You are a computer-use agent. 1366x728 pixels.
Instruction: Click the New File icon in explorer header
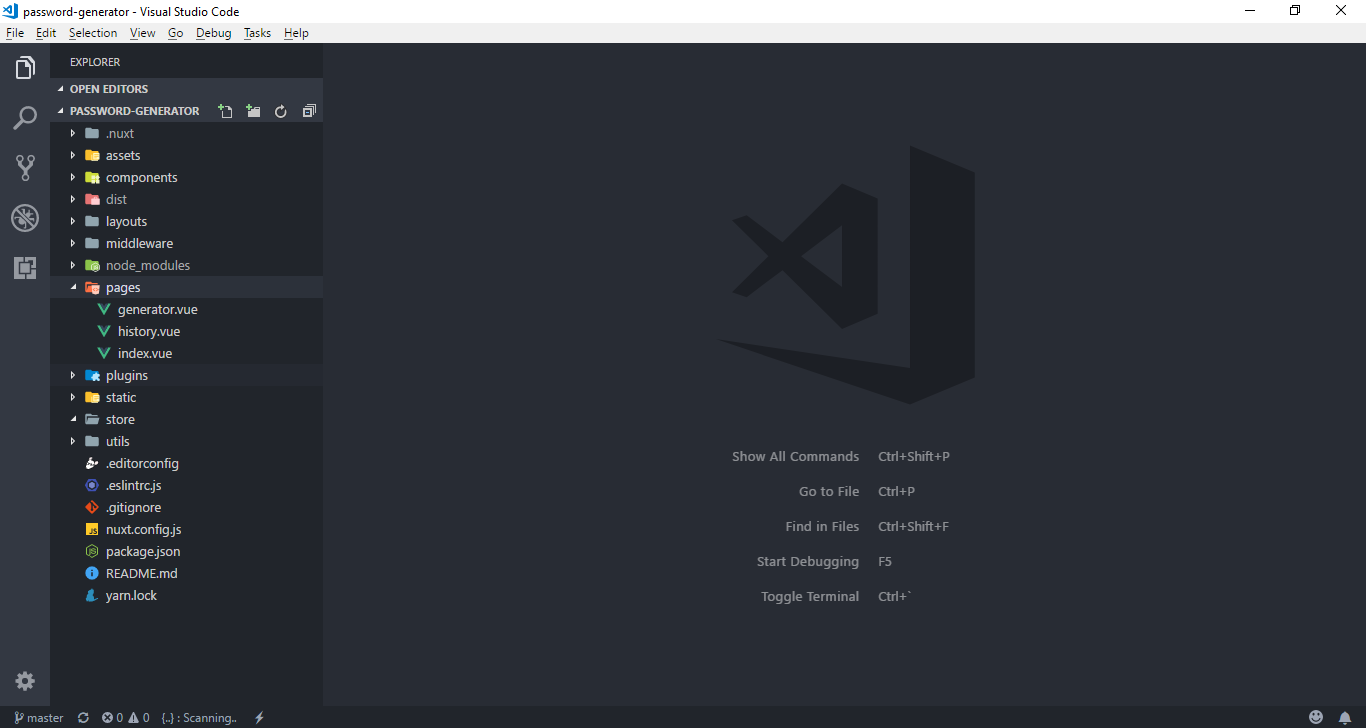(x=226, y=111)
